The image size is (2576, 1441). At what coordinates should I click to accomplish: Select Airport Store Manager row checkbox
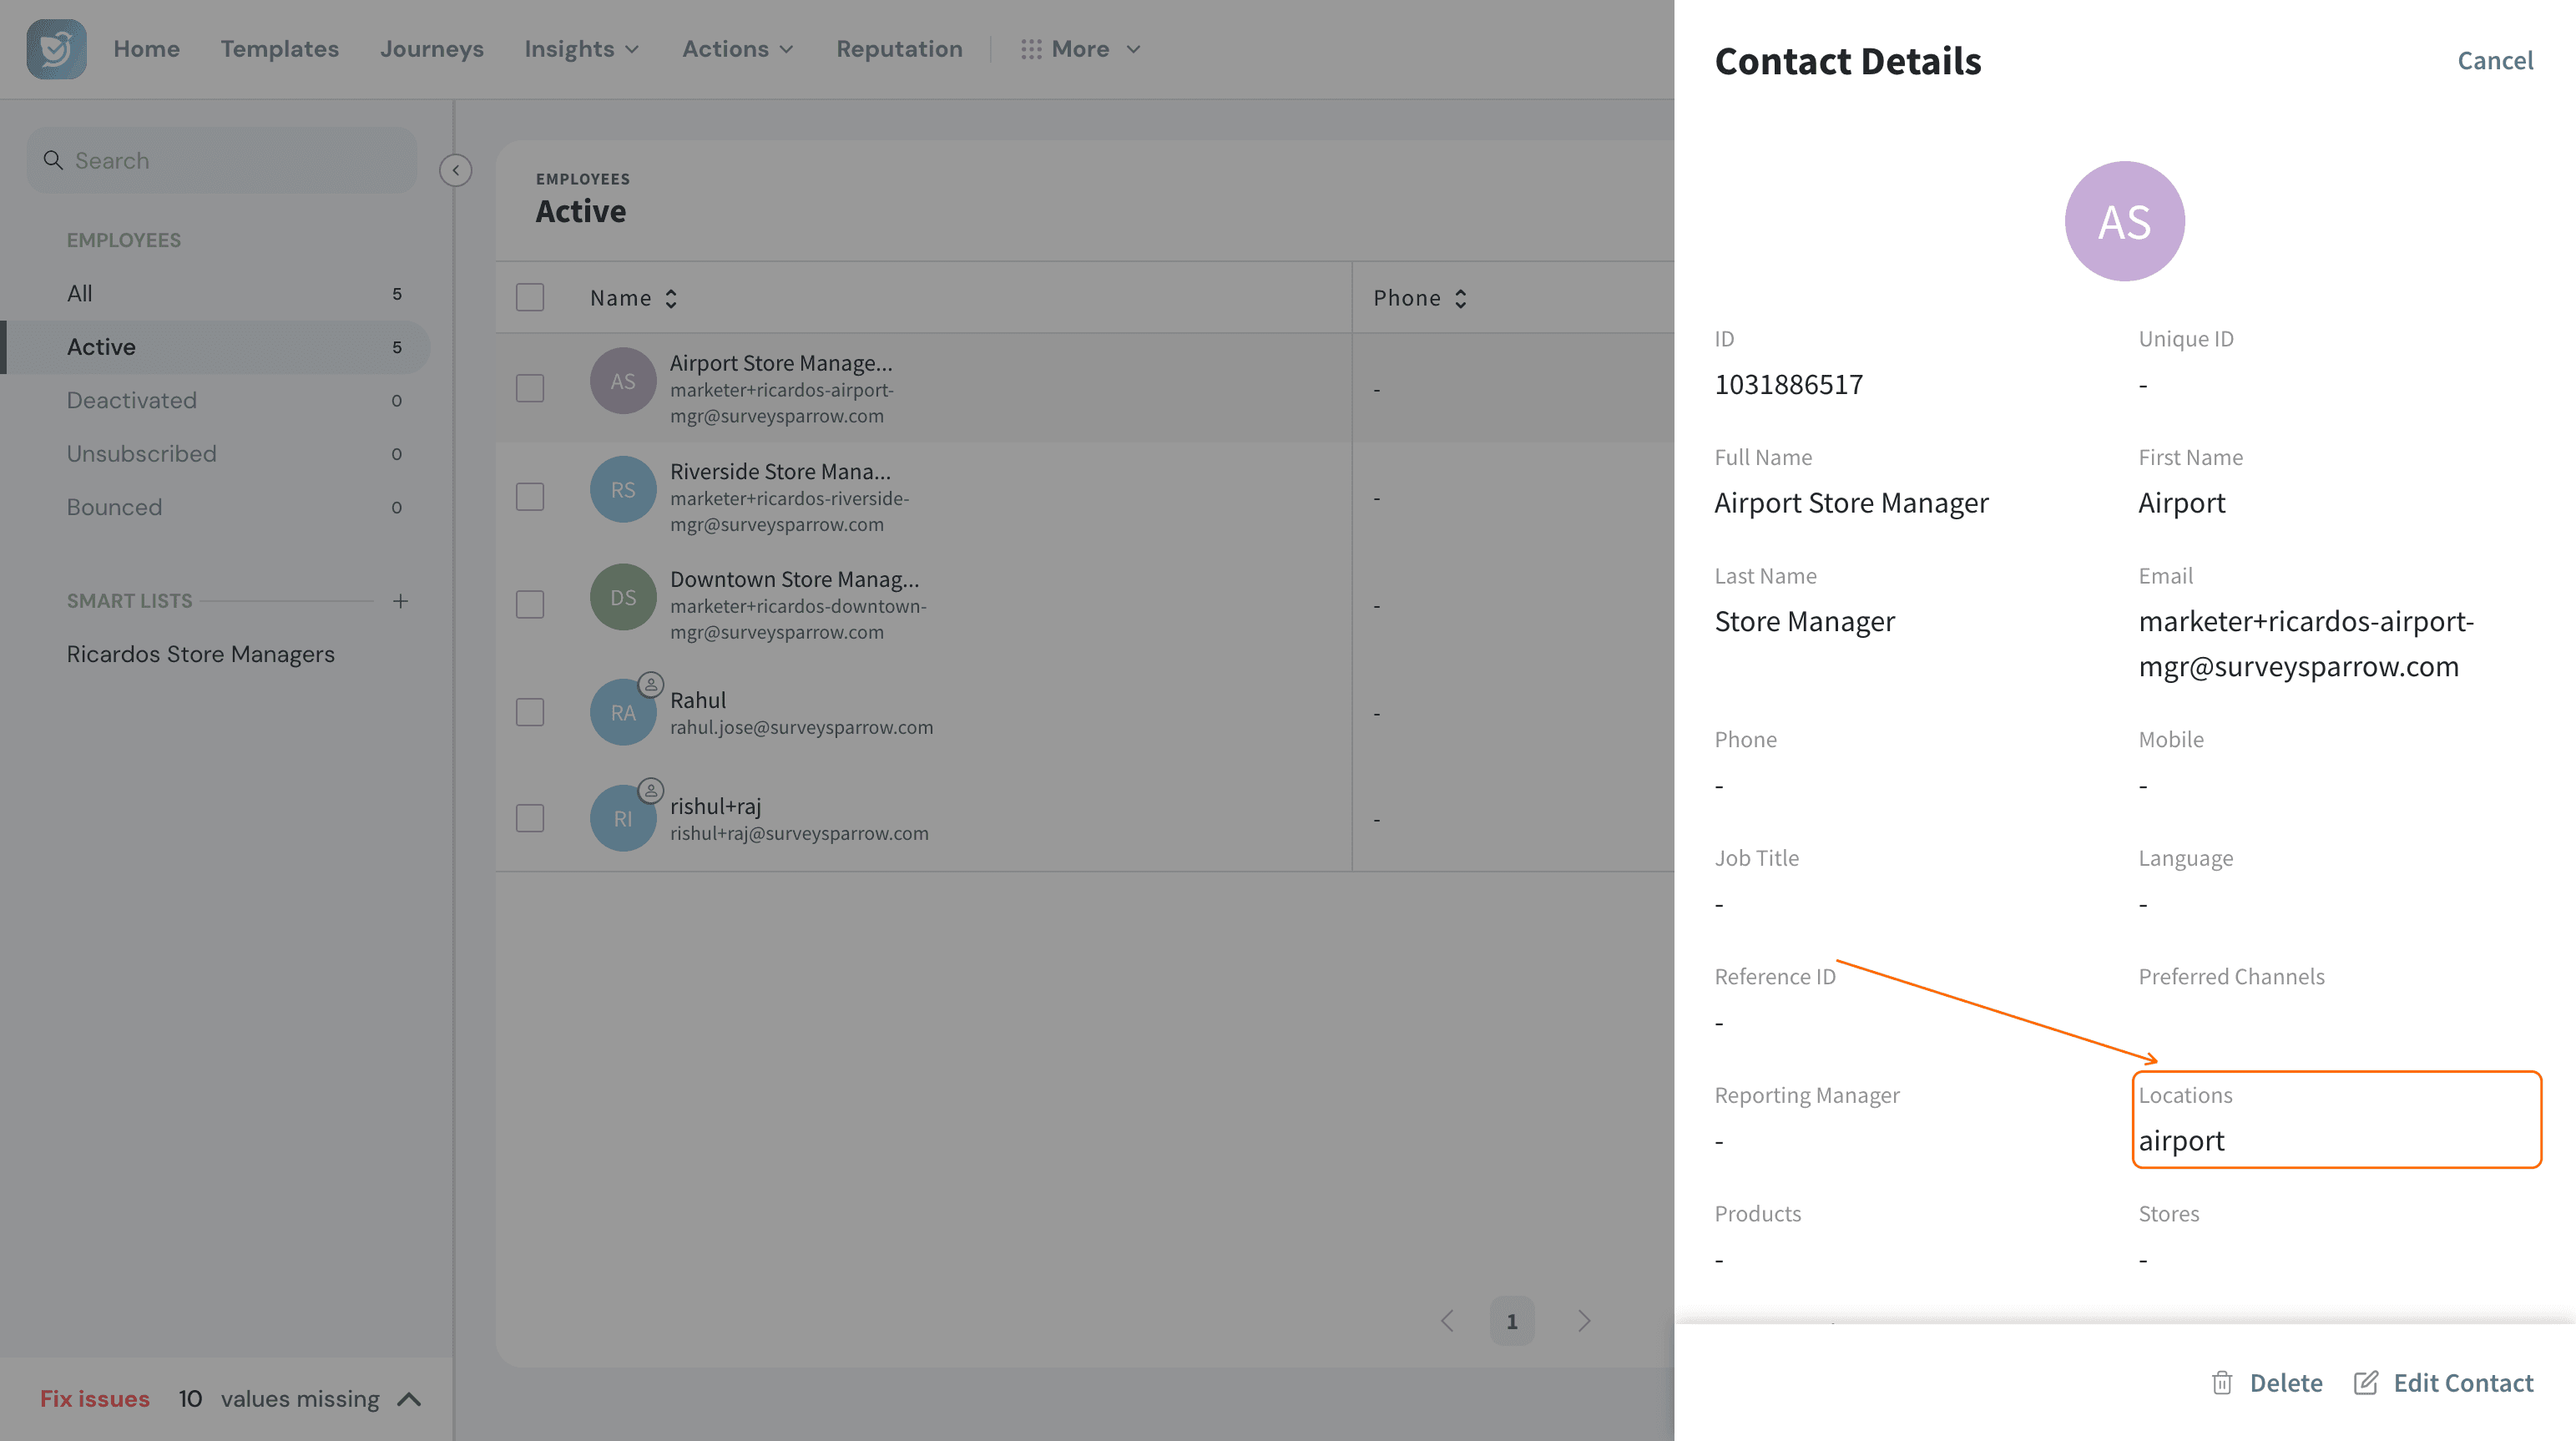point(530,388)
